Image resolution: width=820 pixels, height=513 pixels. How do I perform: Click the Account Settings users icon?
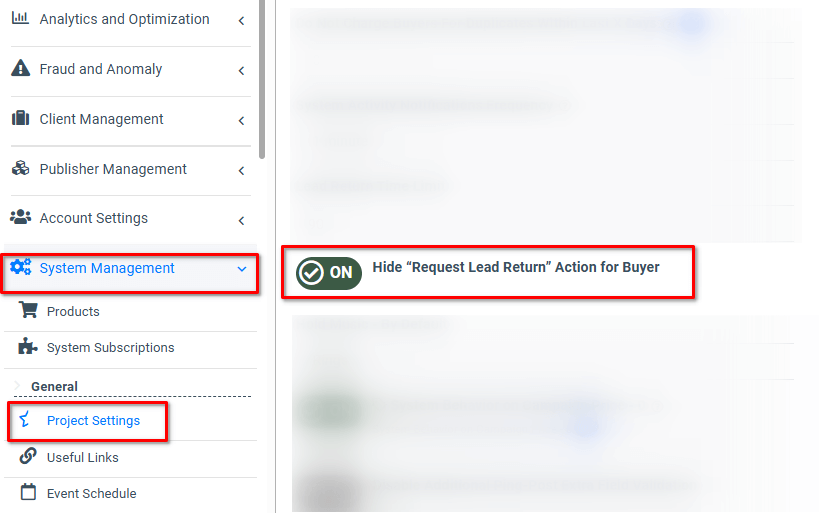coord(20,217)
